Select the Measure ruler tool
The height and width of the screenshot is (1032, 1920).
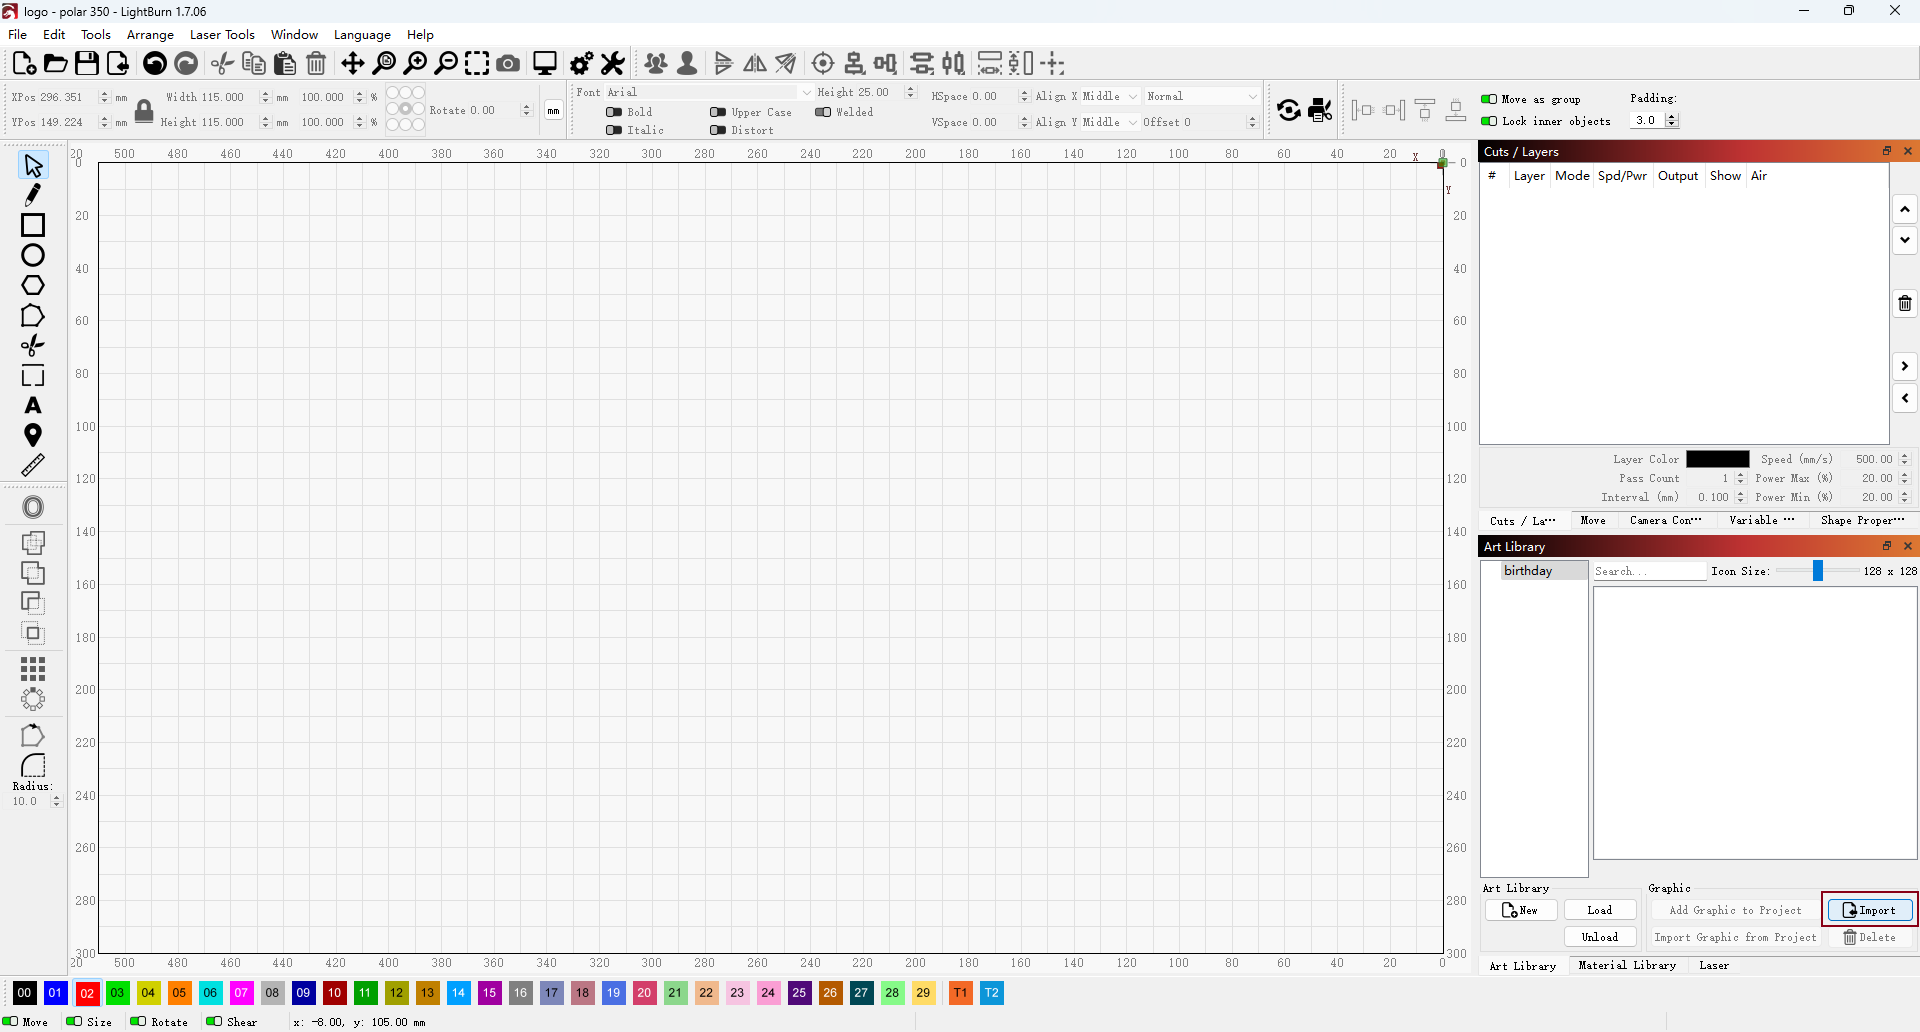click(x=33, y=465)
